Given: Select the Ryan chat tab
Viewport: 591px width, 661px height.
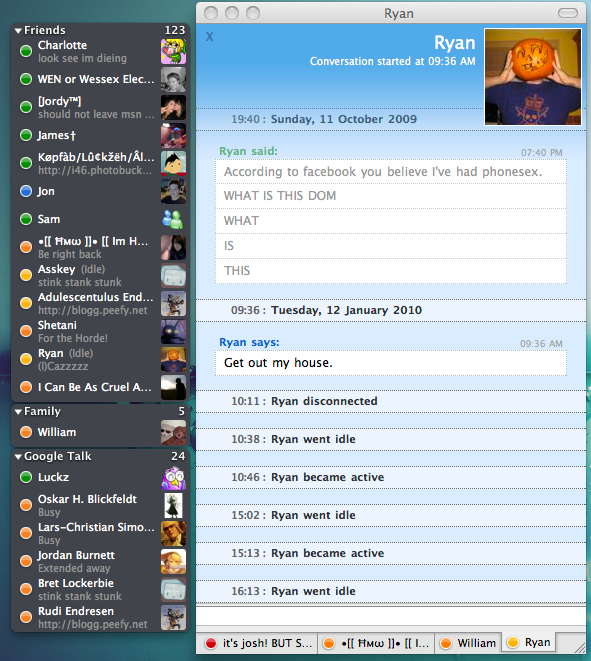Looking at the screenshot, I should pos(529,642).
